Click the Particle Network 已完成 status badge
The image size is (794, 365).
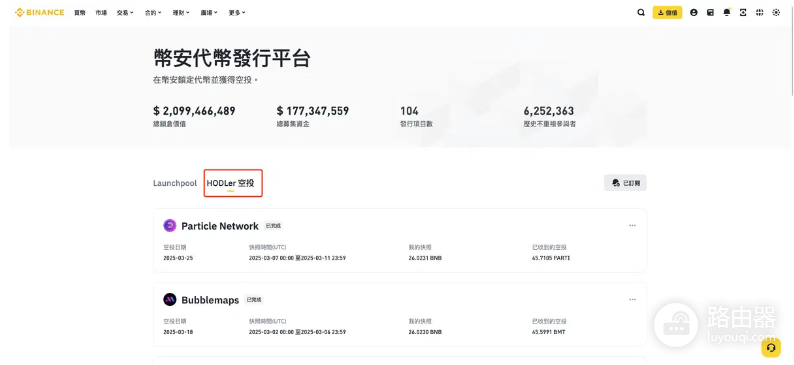273,226
